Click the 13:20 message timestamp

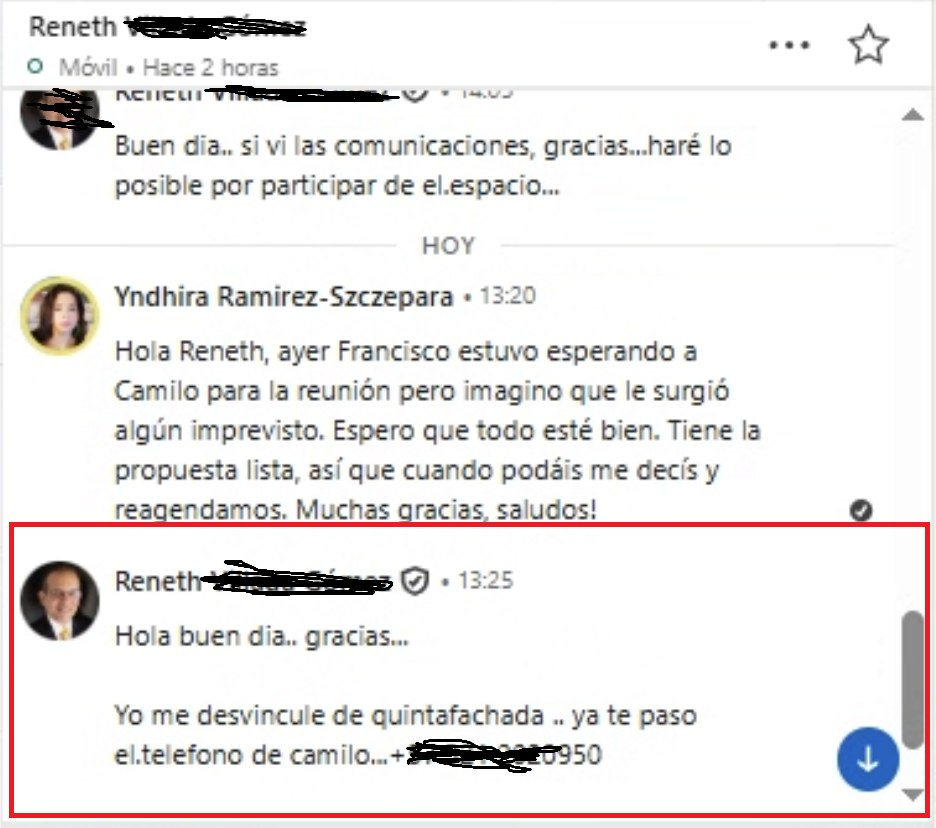pos(508,296)
